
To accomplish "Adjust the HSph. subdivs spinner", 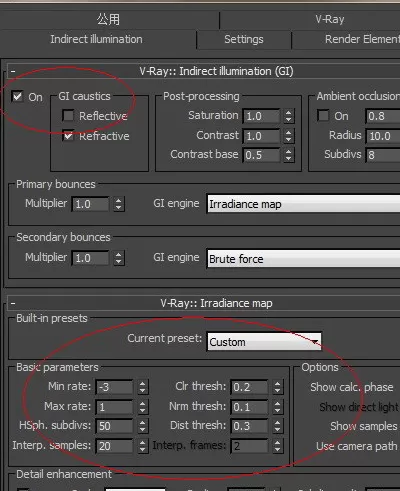I will 142,426.
